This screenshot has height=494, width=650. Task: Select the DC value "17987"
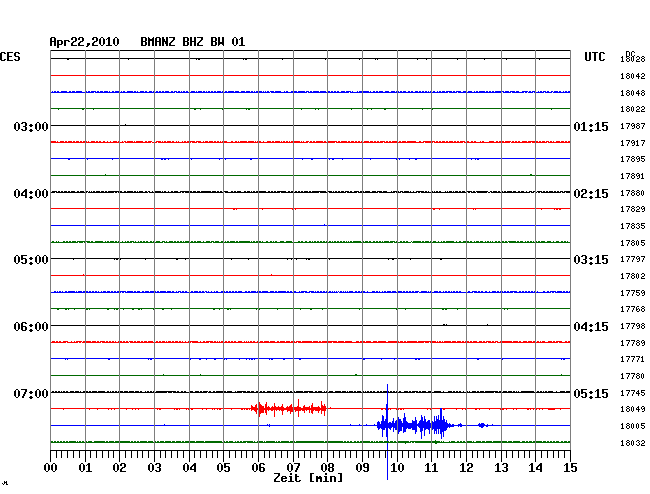tap(633, 126)
